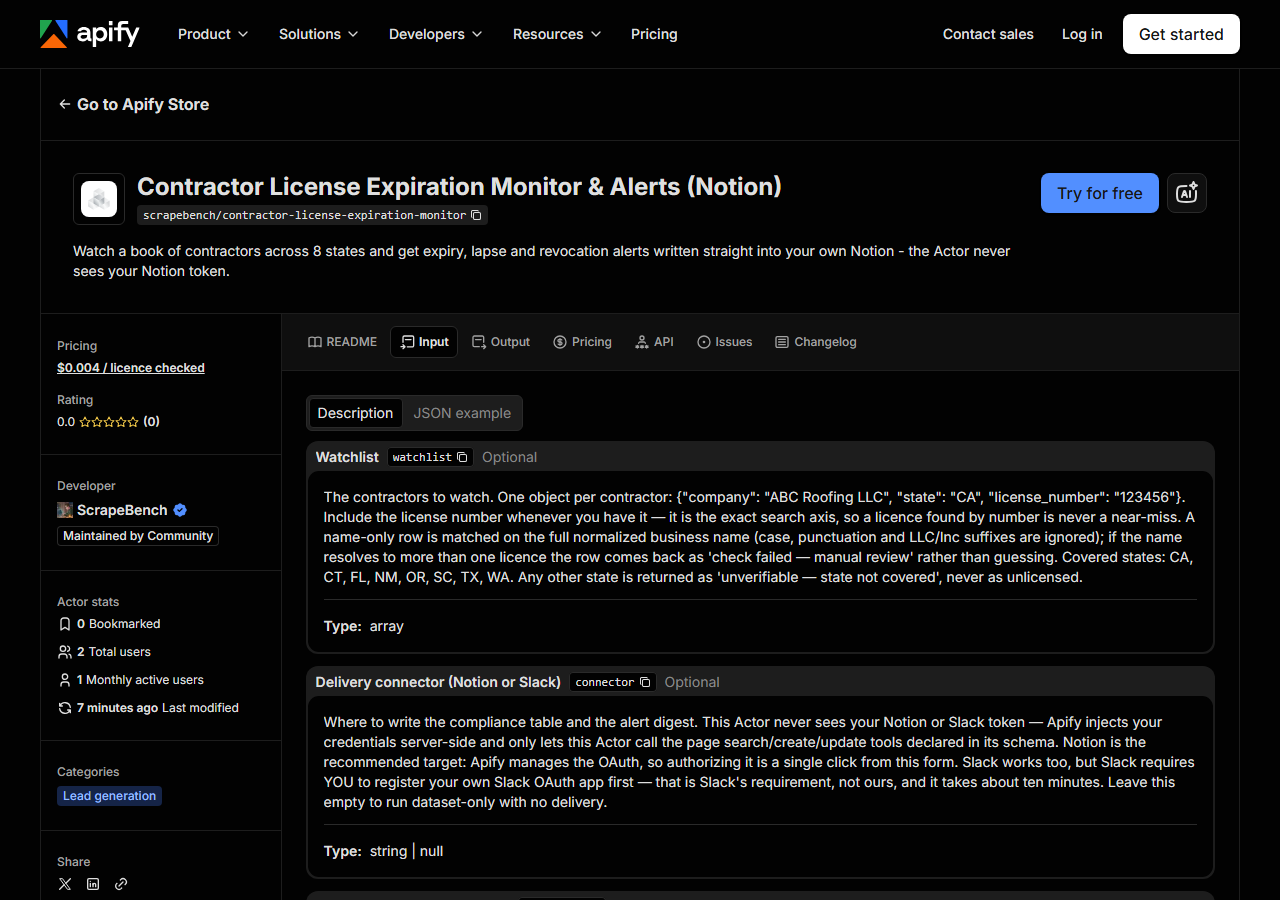Expand the Resources menu
1280x900 pixels.
pos(557,34)
